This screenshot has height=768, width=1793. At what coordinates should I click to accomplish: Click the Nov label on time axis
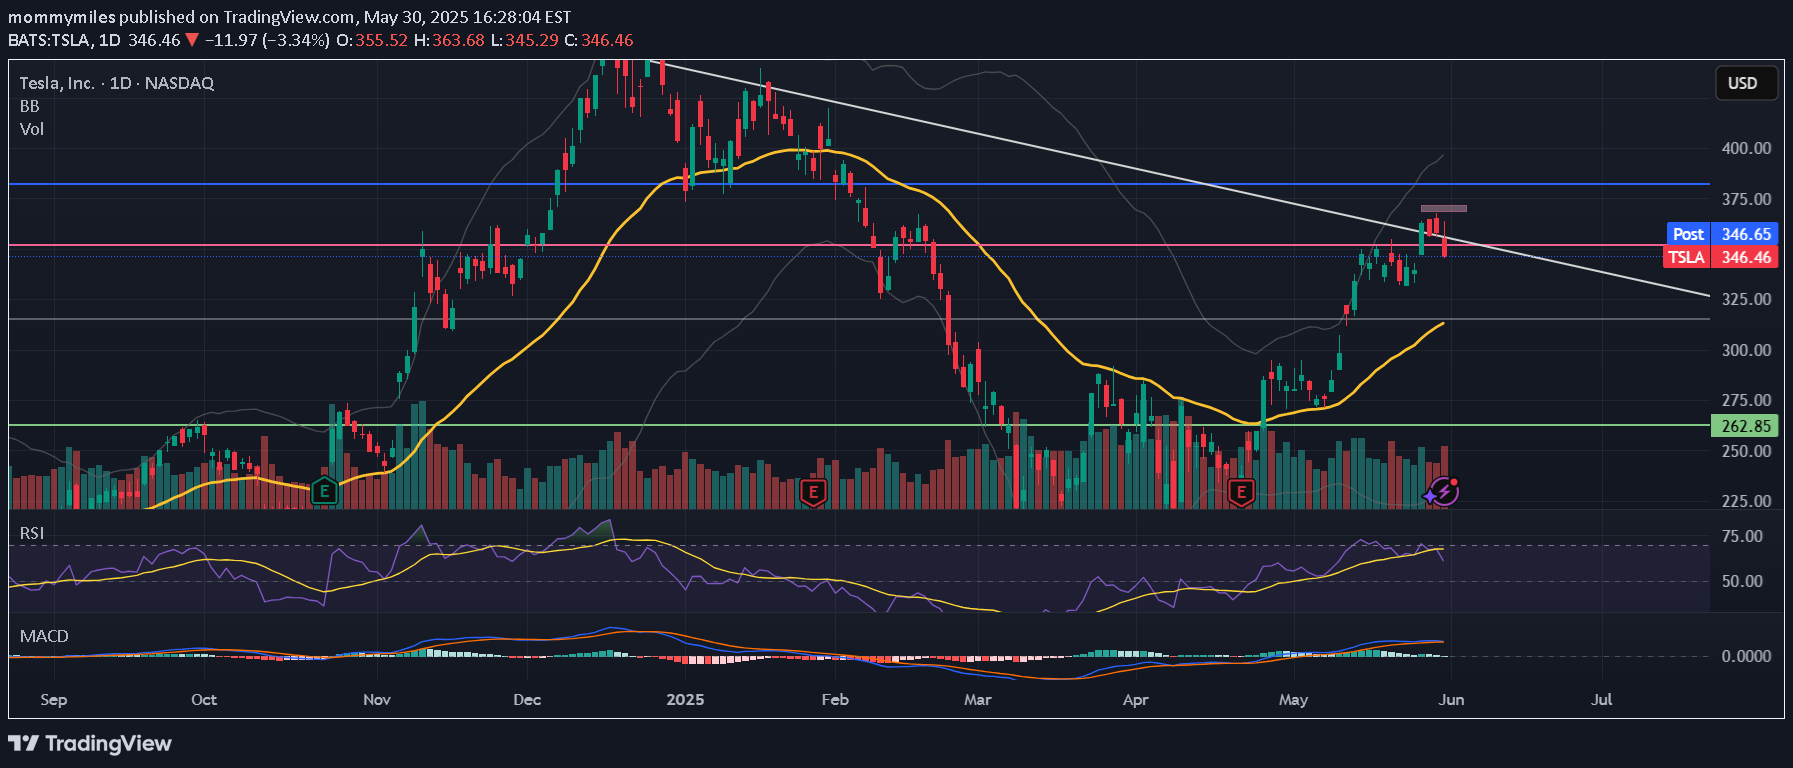[x=377, y=699]
